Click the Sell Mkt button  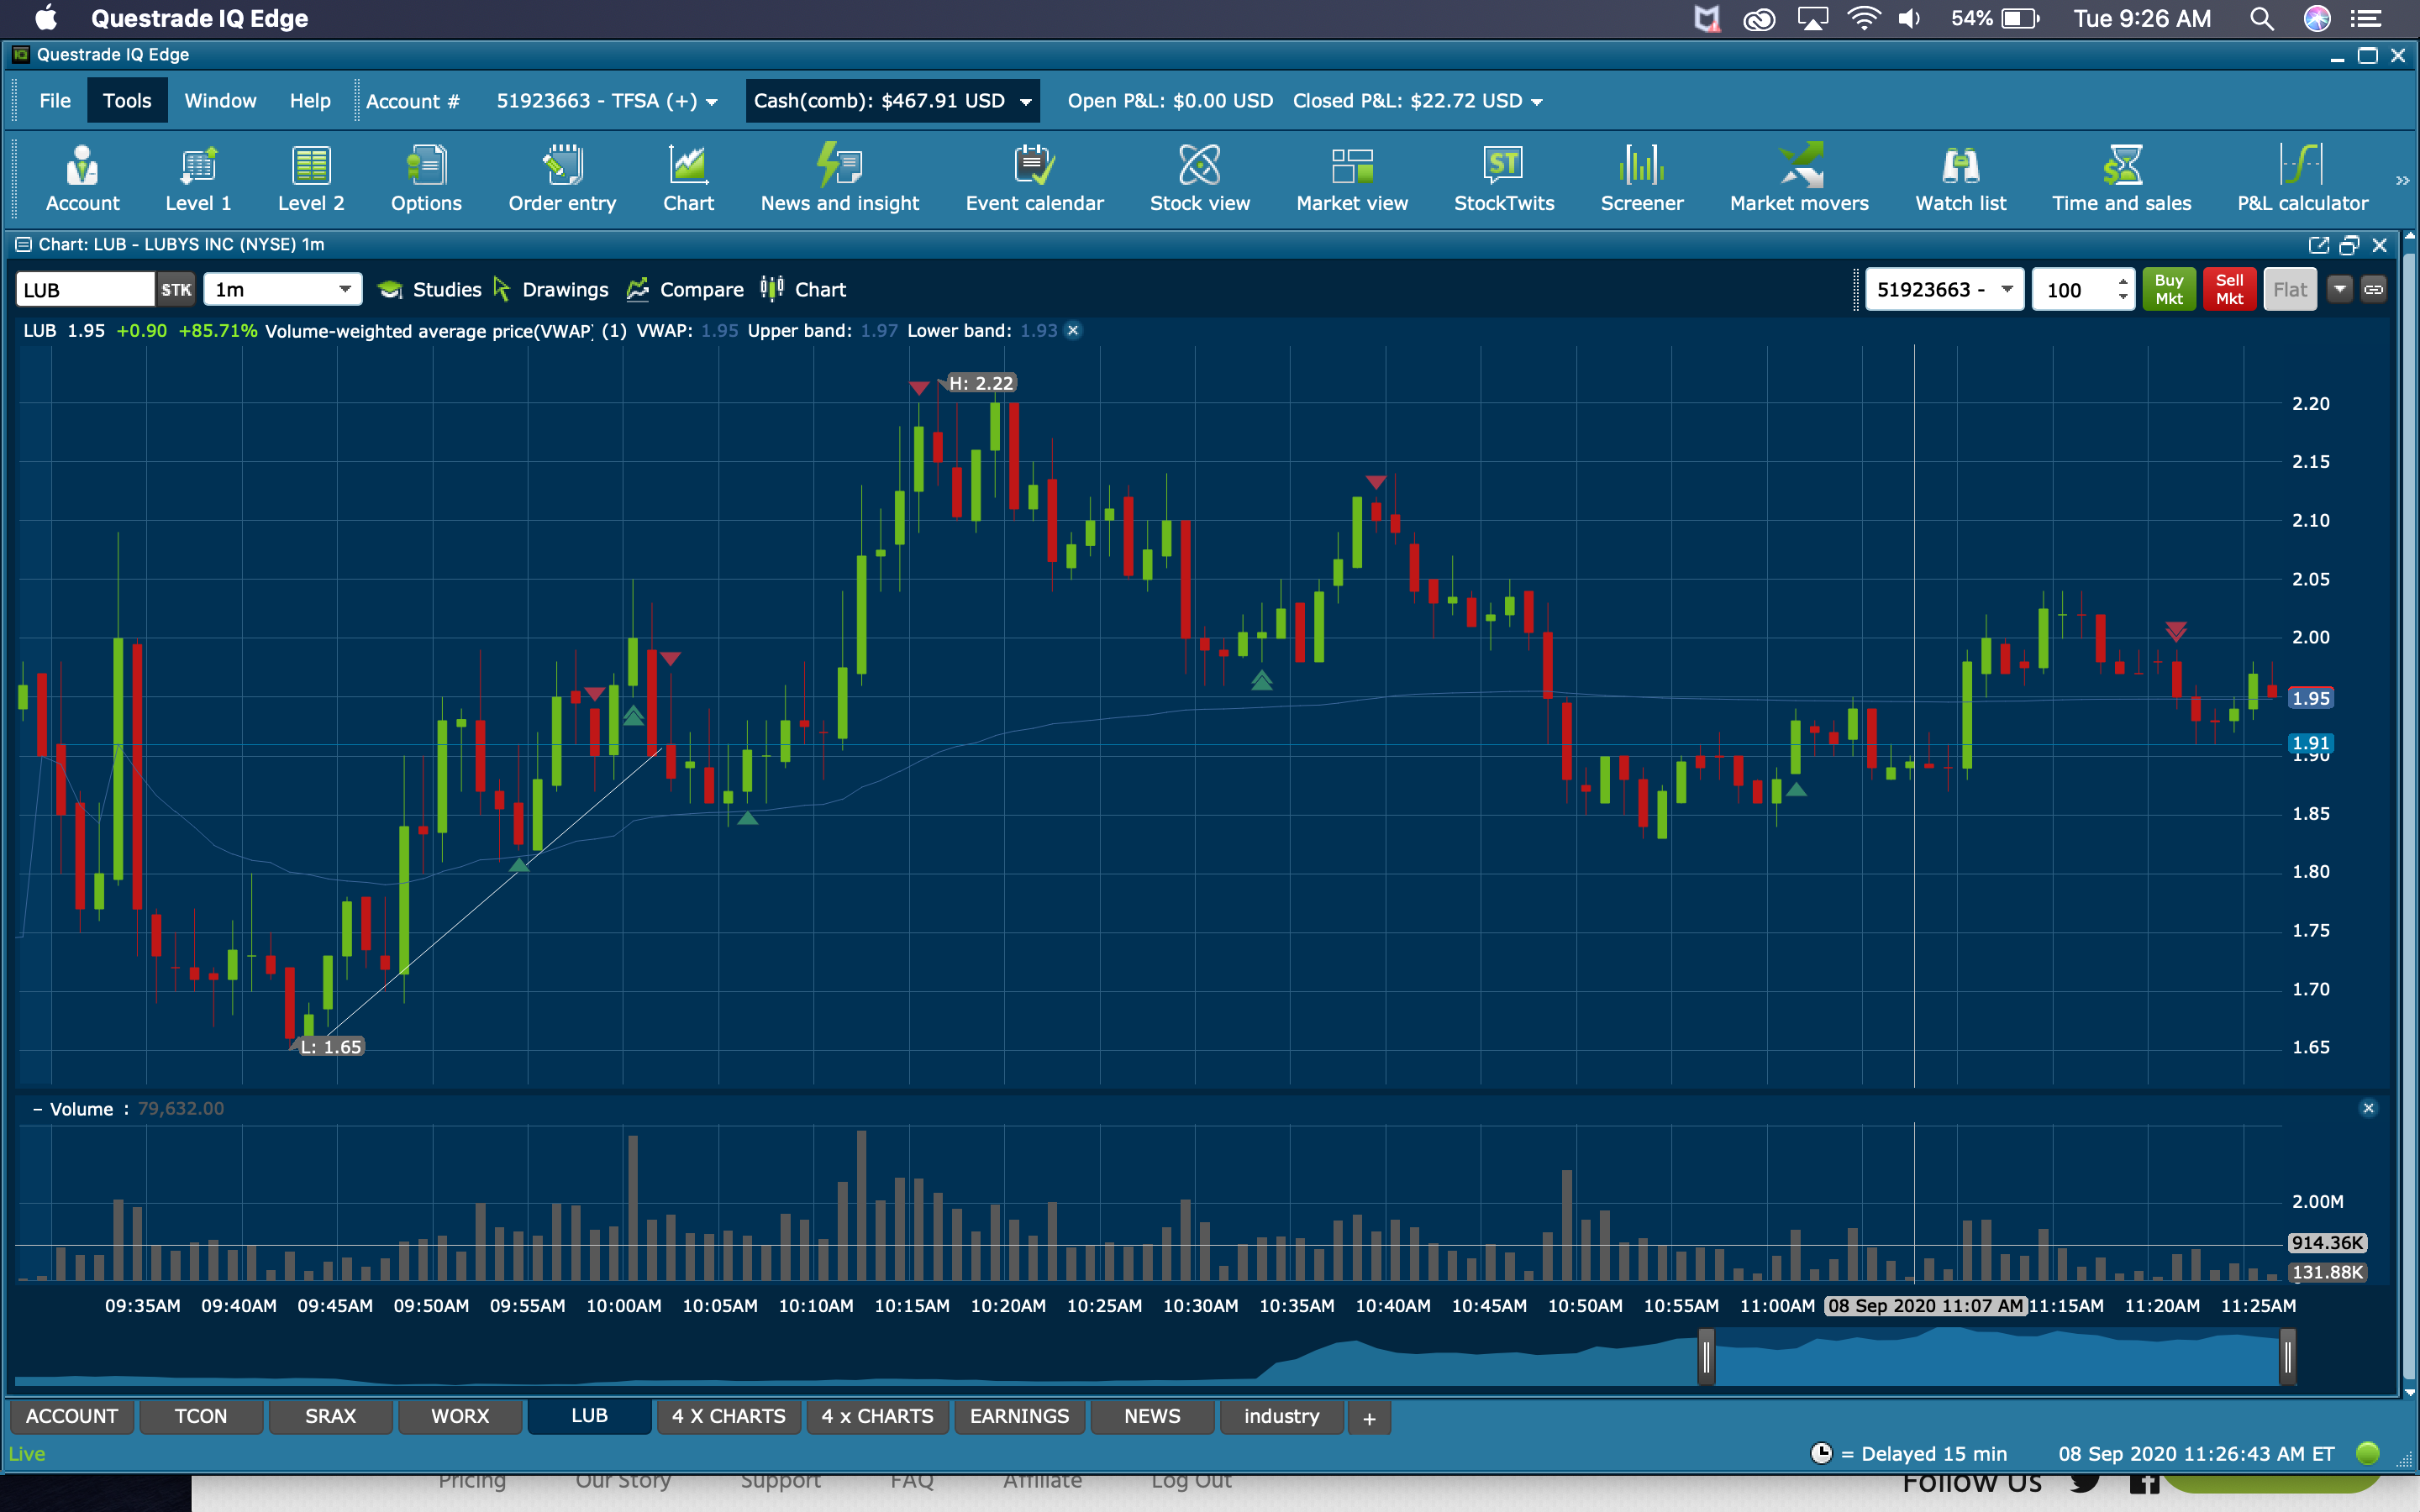(2229, 290)
